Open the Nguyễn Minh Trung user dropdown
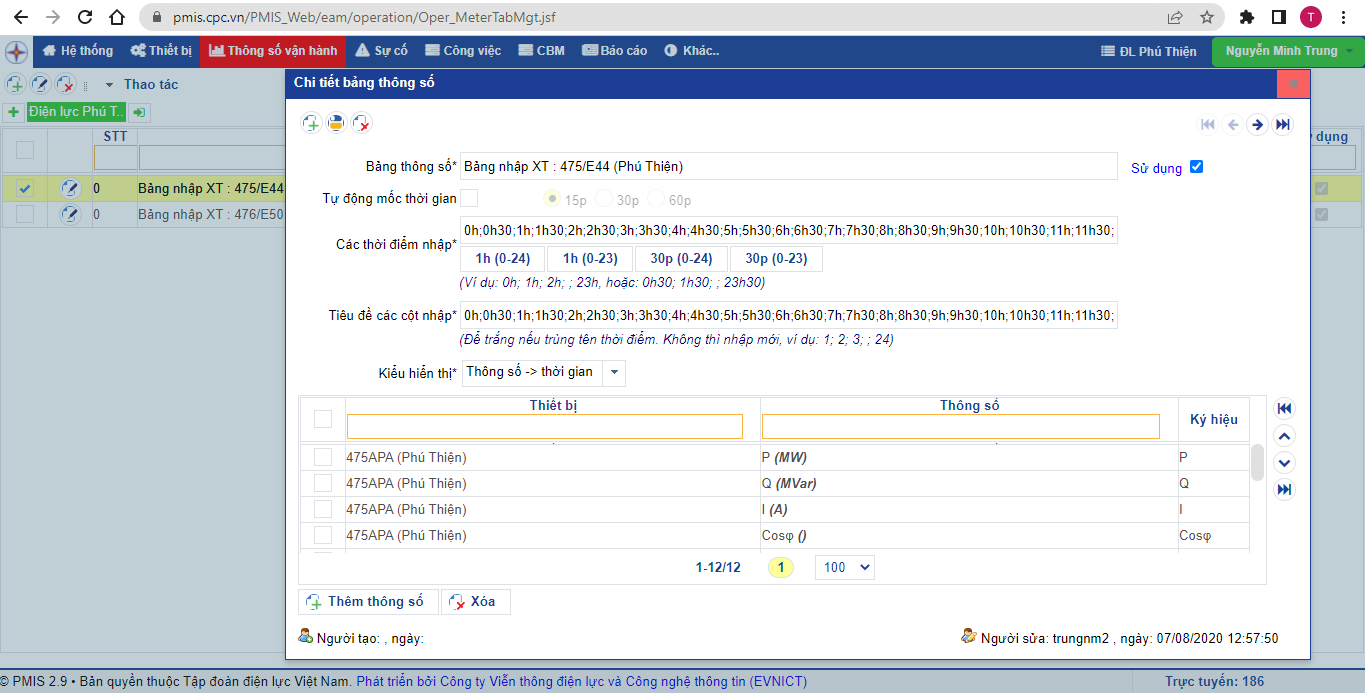The height and width of the screenshot is (693, 1365). (1288, 51)
